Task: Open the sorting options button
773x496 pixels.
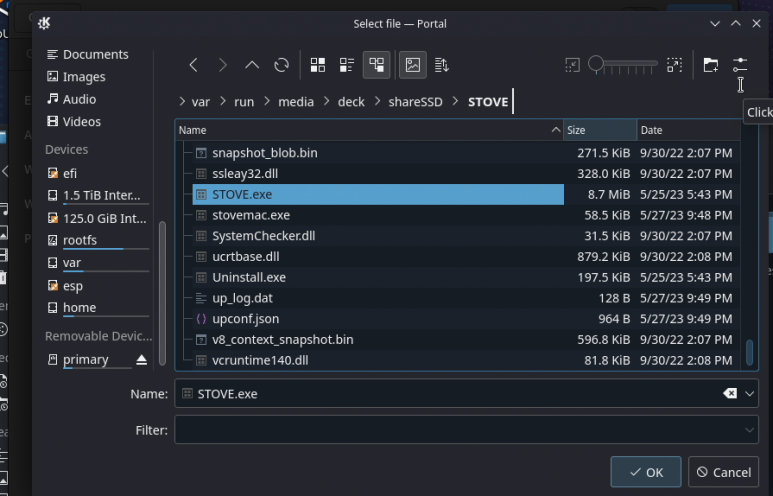Action: 442,65
